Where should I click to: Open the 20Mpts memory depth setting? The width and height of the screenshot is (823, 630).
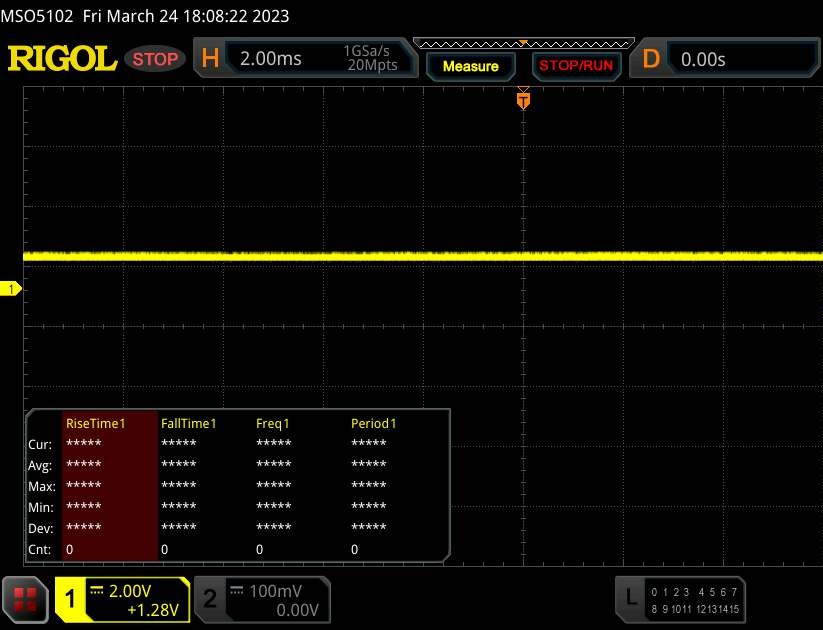coord(372,65)
